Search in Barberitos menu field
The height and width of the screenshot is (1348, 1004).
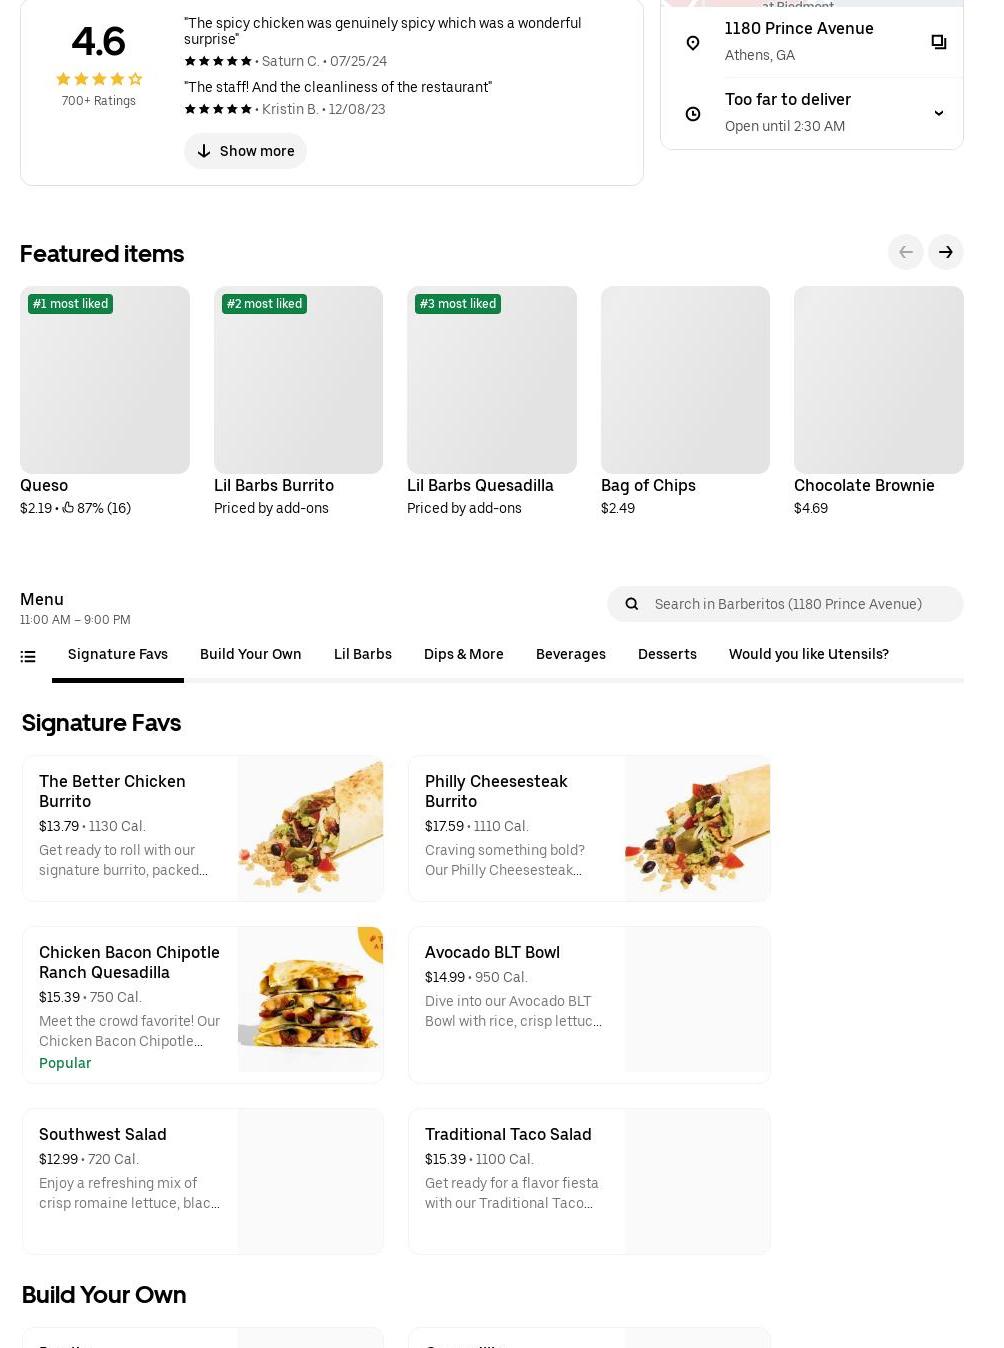click(785, 604)
